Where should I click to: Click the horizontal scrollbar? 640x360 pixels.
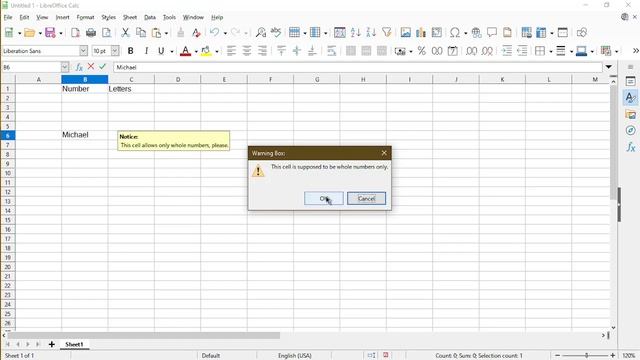coord(144,336)
